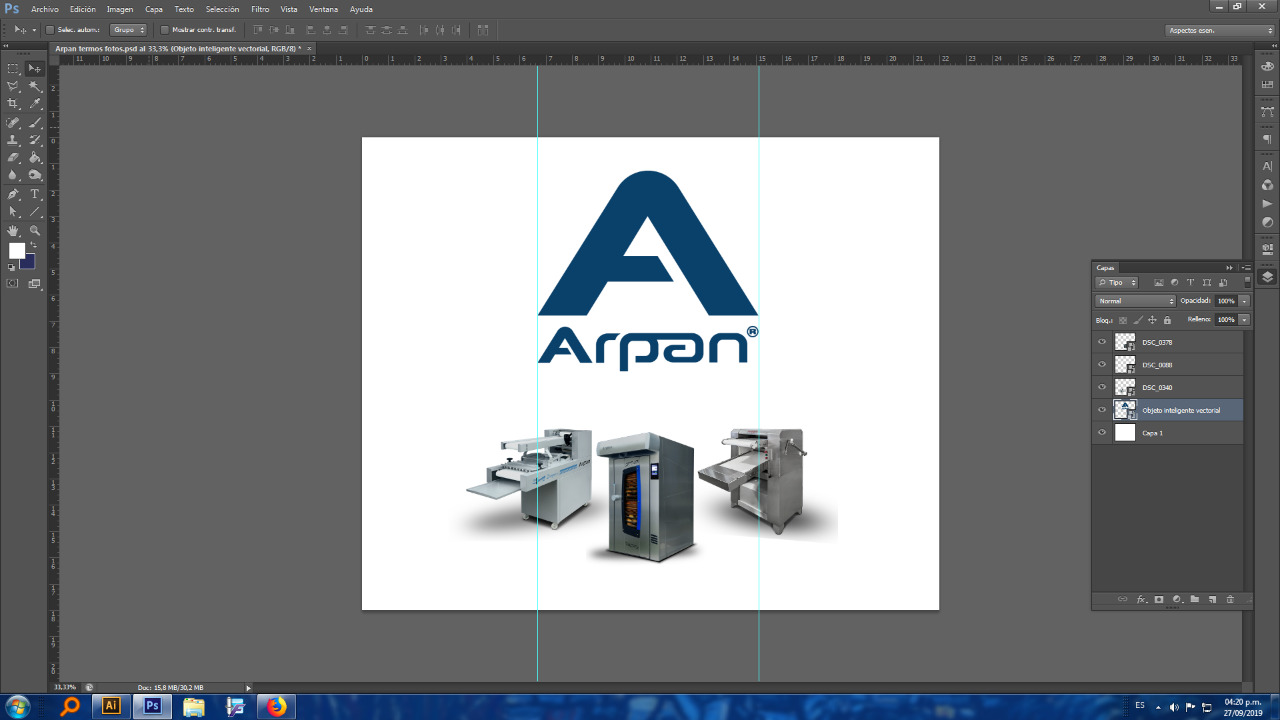The image size is (1280, 720).
Task: Open the Normal blend mode dropdown
Action: pyautogui.click(x=1136, y=301)
